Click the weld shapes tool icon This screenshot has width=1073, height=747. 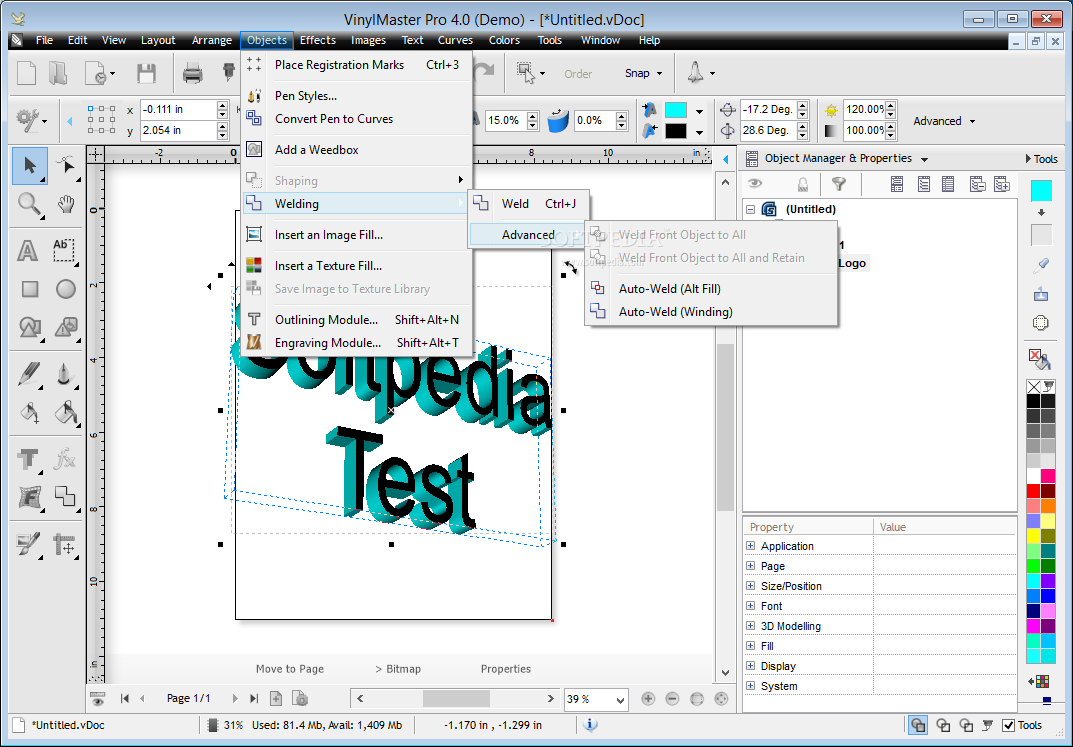click(66, 496)
